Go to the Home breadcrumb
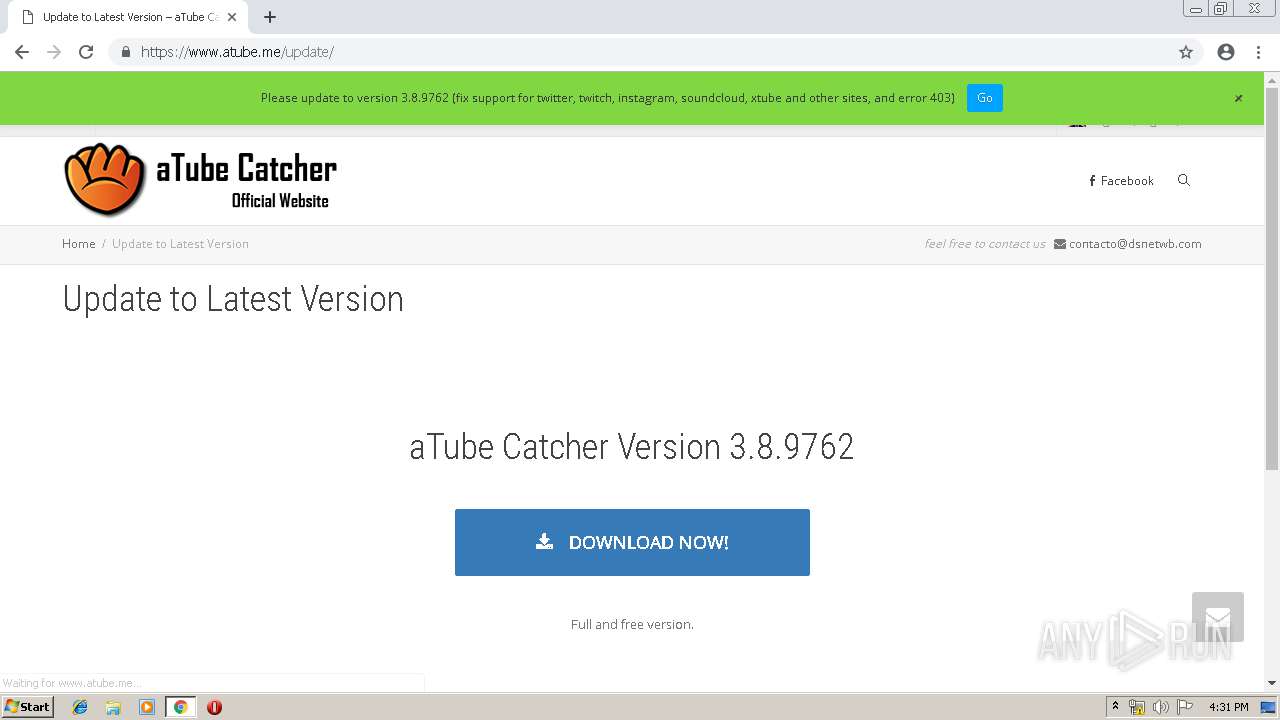 [x=79, y=244]
